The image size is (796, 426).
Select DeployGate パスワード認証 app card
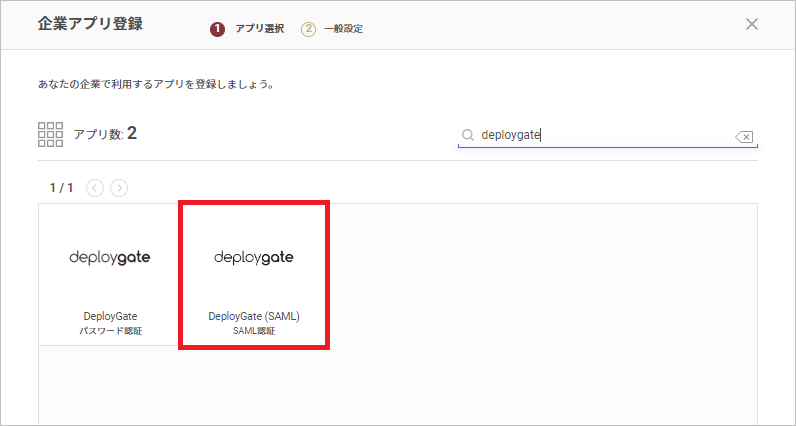click(110, 275)
